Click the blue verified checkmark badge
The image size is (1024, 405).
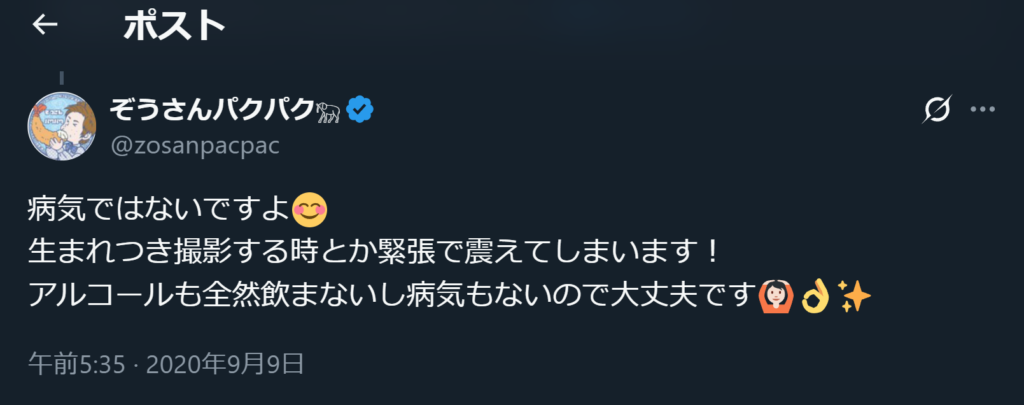tap(360, 110)
